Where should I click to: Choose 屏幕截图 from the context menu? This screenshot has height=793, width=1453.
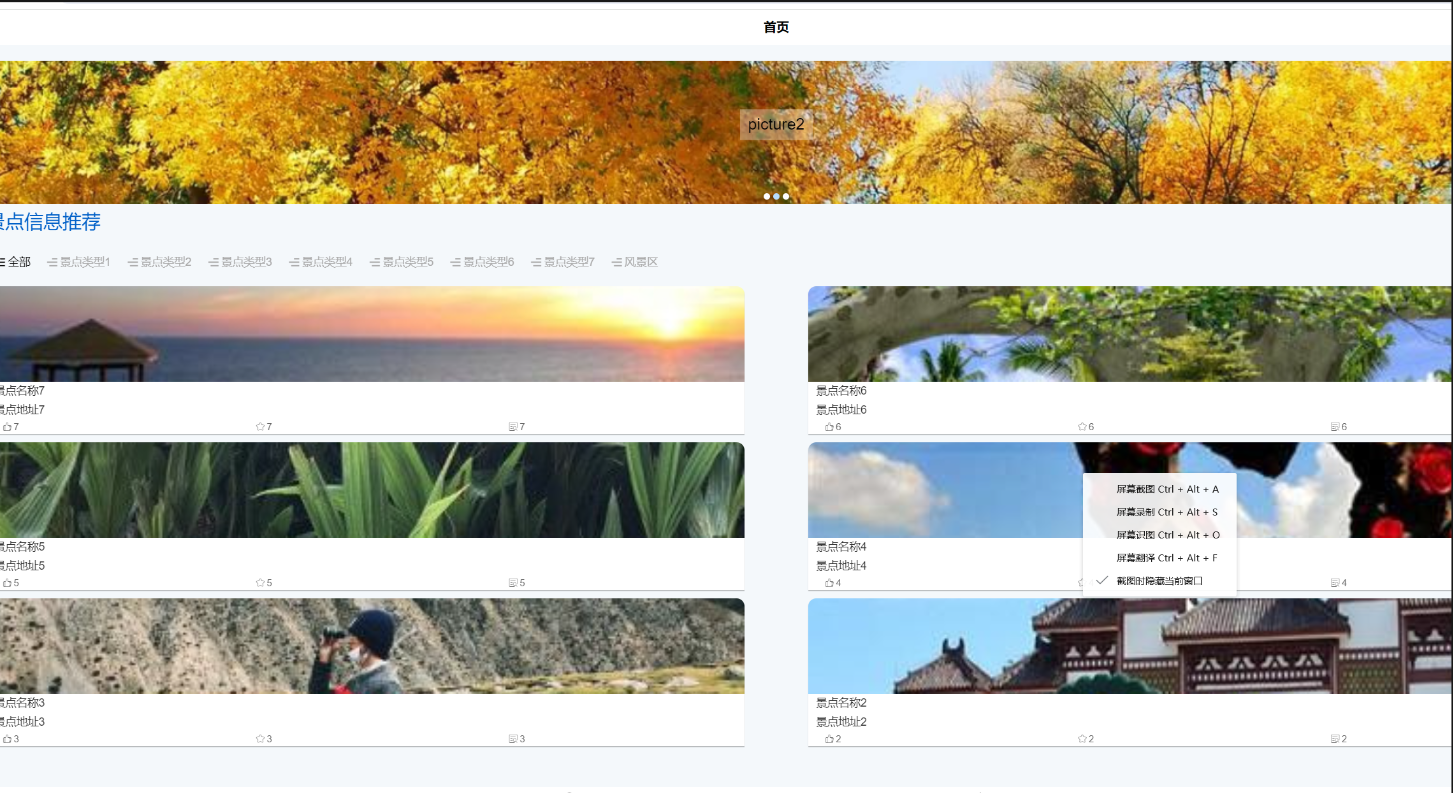coord(1167,489)
